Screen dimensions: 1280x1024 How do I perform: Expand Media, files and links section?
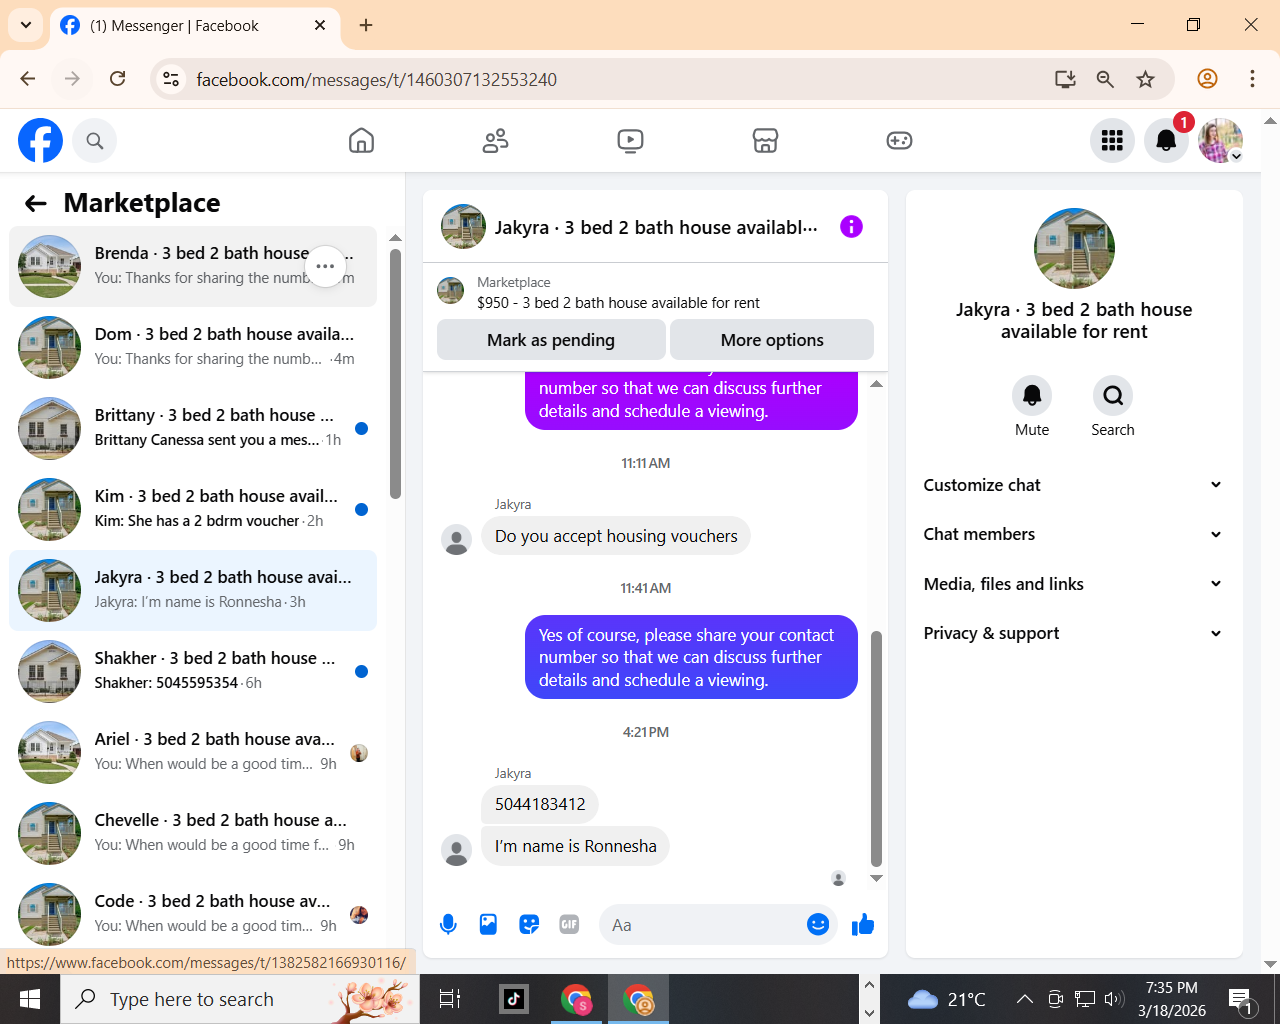pos(1073,584)
